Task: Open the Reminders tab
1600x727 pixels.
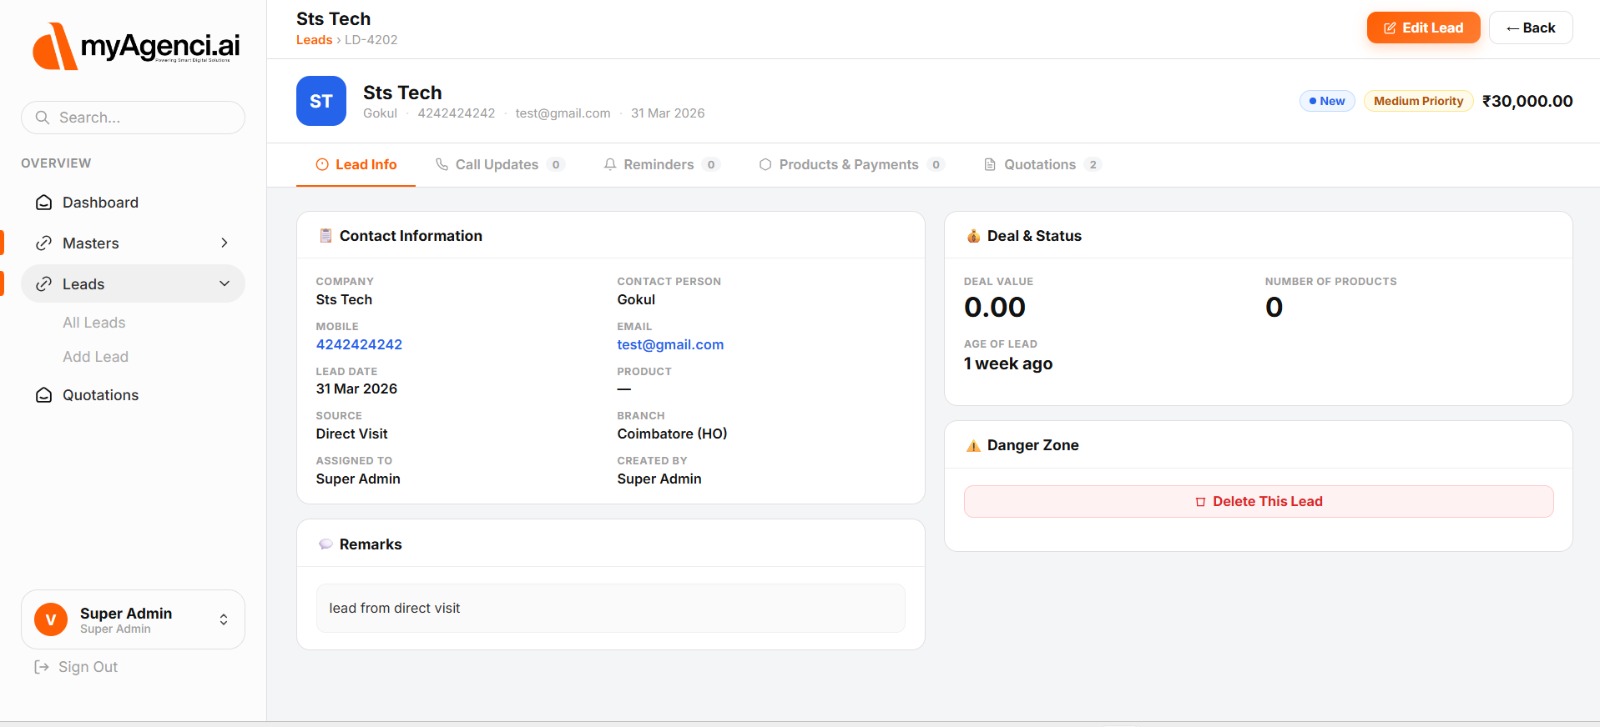Action: tap(660, 165)
